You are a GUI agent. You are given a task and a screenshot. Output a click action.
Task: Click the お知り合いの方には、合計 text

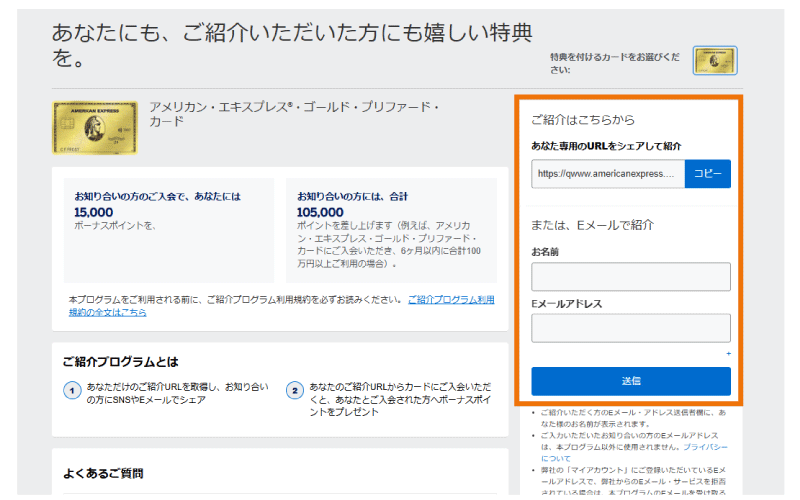pyautogui.click(x=353, y=196)
